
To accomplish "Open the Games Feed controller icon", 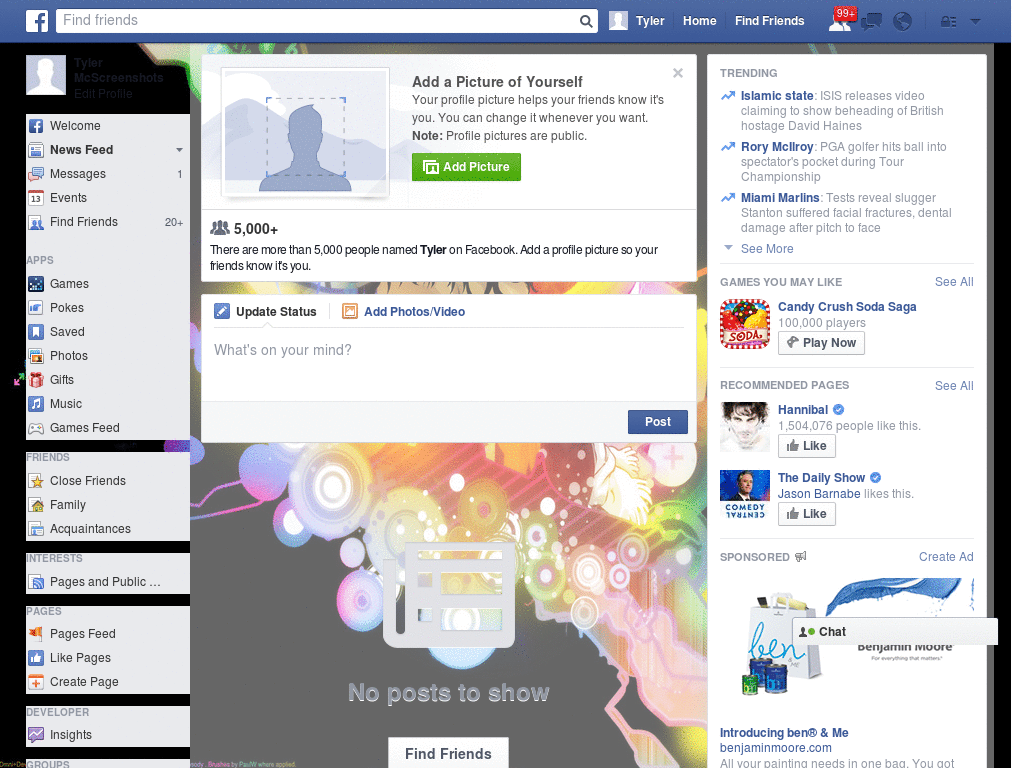I will 36,428.
